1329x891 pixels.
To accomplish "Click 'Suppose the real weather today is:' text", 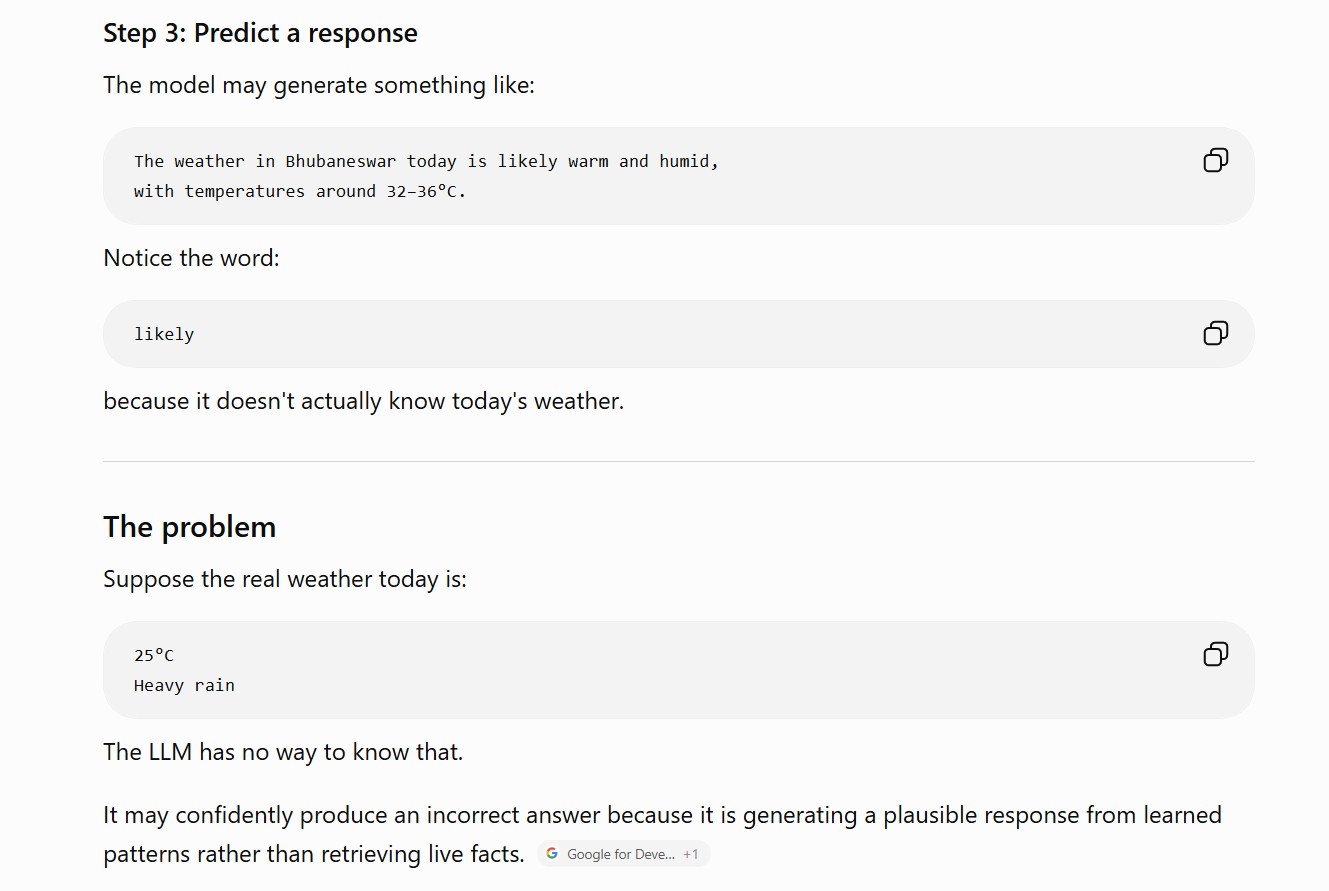I will pos(285,579).
